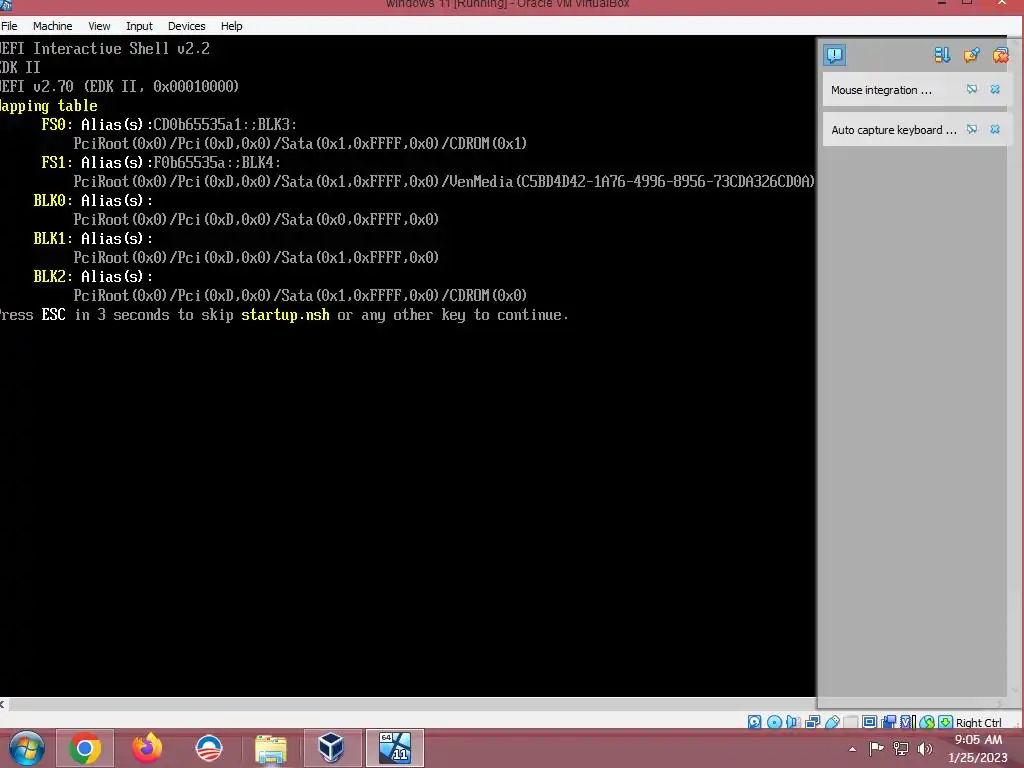Click the keyboard capture green arrow icon
This screenshot has height=768, width=1024.
pyautogui.click(x=945, y=722)
